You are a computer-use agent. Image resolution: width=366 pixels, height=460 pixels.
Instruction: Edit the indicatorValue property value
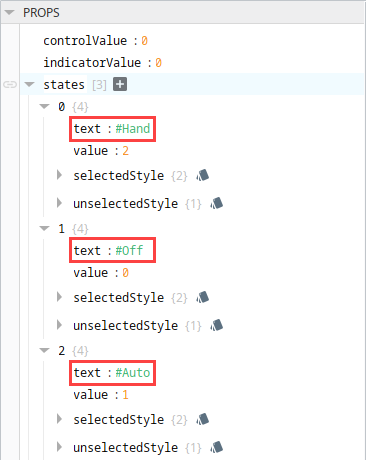tap(158, 63)
